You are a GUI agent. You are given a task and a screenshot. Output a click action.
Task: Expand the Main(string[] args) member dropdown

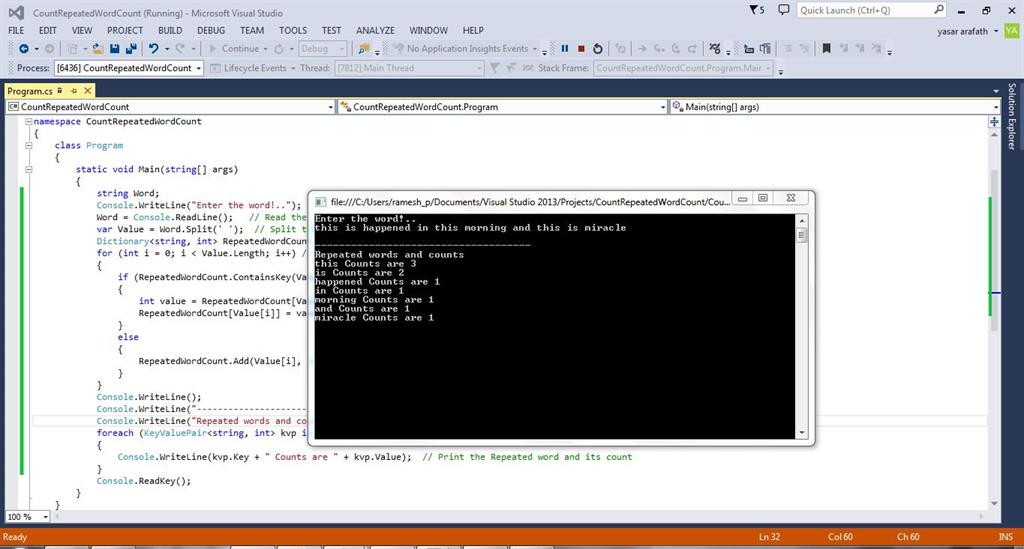[x=995, y=107]
